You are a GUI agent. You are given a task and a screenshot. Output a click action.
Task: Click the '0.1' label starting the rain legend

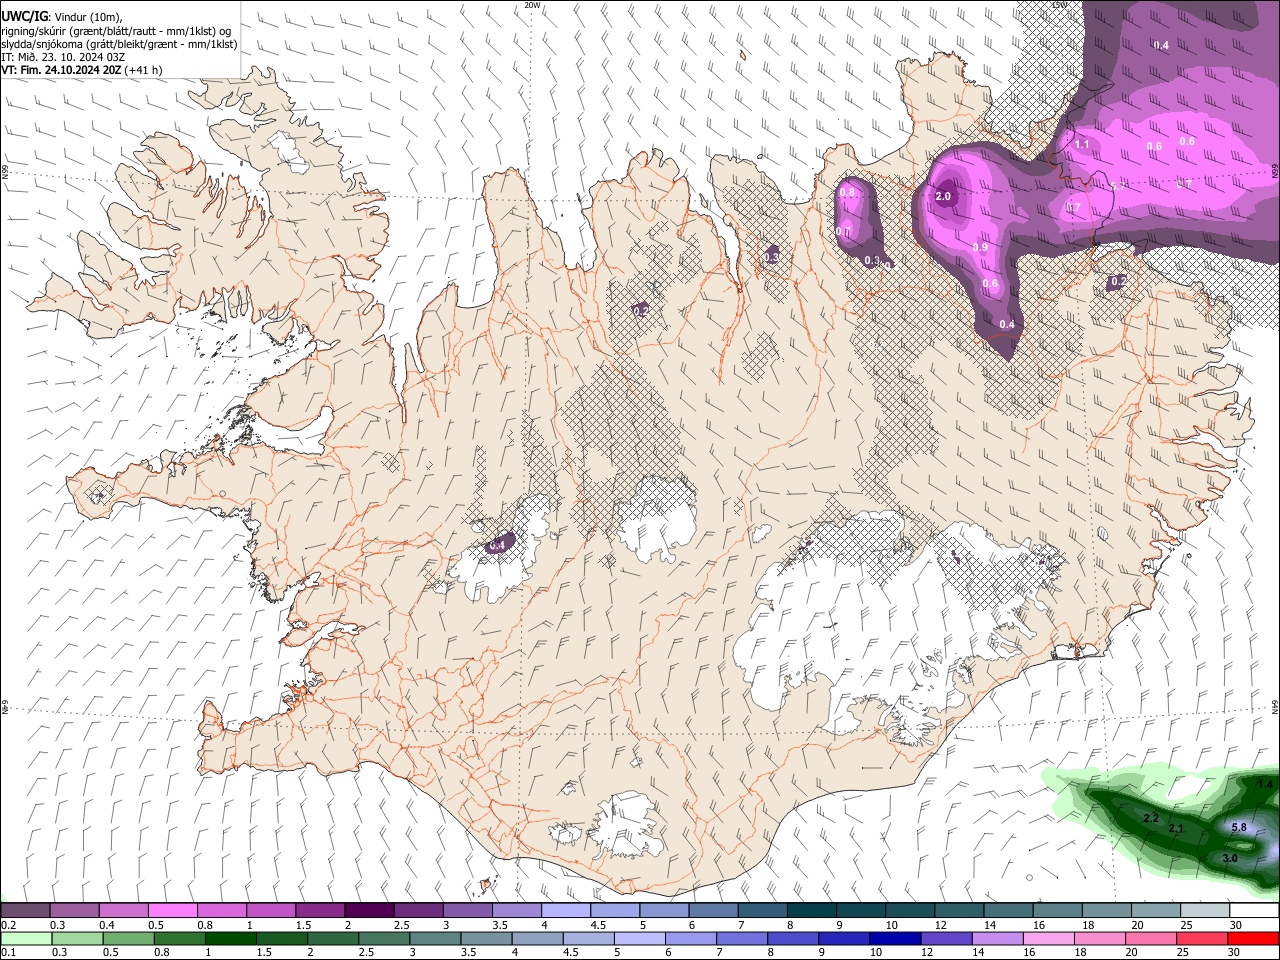(8, 953)
